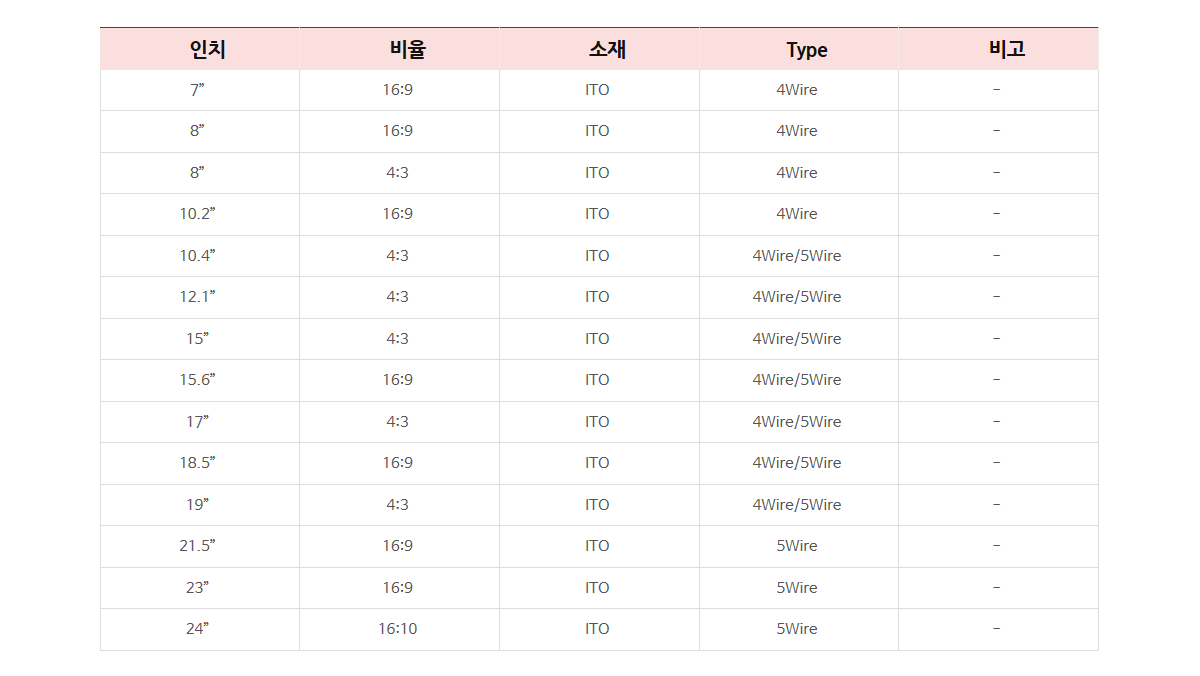Image resolution: width=1200 pixels, height=676 pixels.
Task: Click the 5Wire type in 23” row
Action: (x=798, y=588)
